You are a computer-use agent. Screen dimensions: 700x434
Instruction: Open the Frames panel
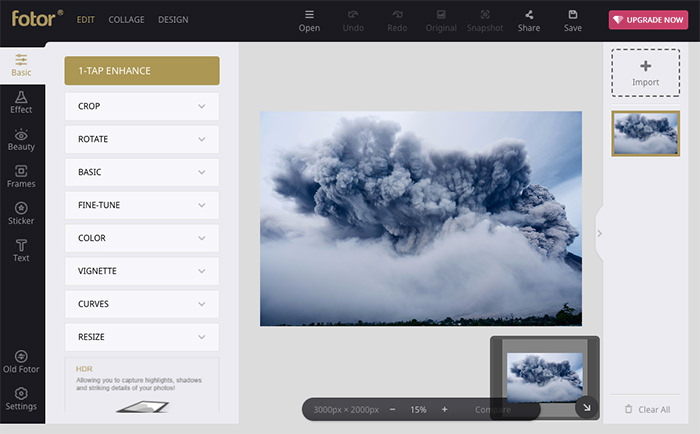click(x=21, y=176)
